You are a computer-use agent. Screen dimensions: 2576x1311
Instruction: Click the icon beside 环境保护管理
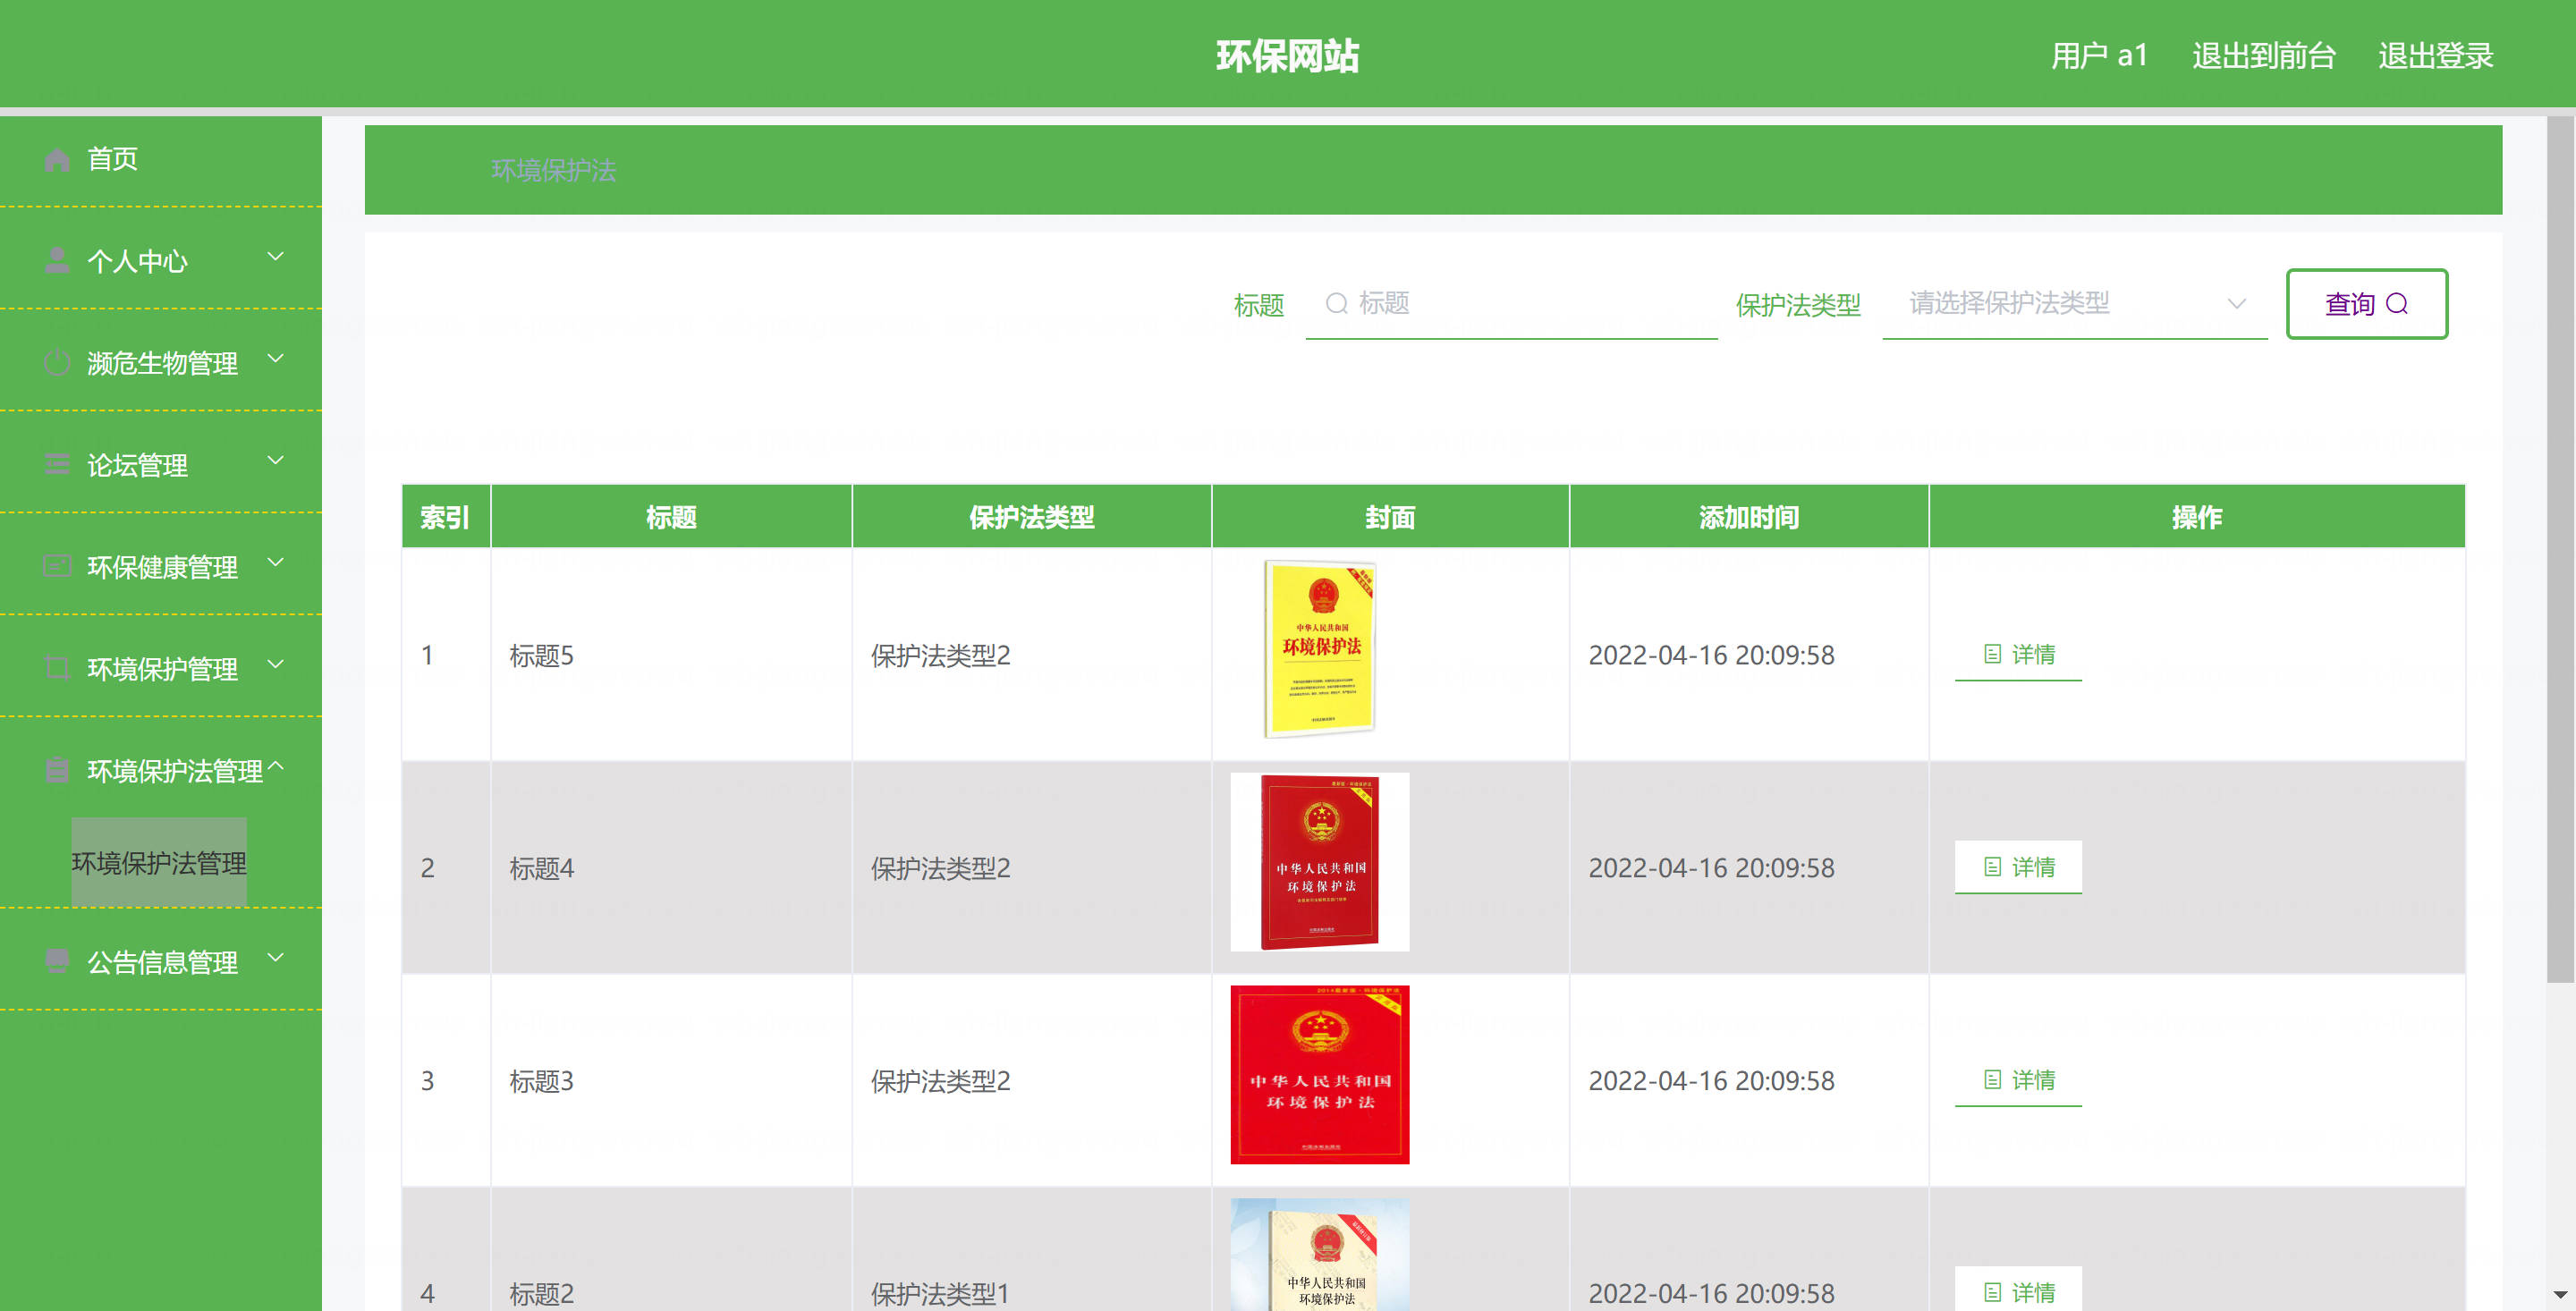tap(57, 669)
